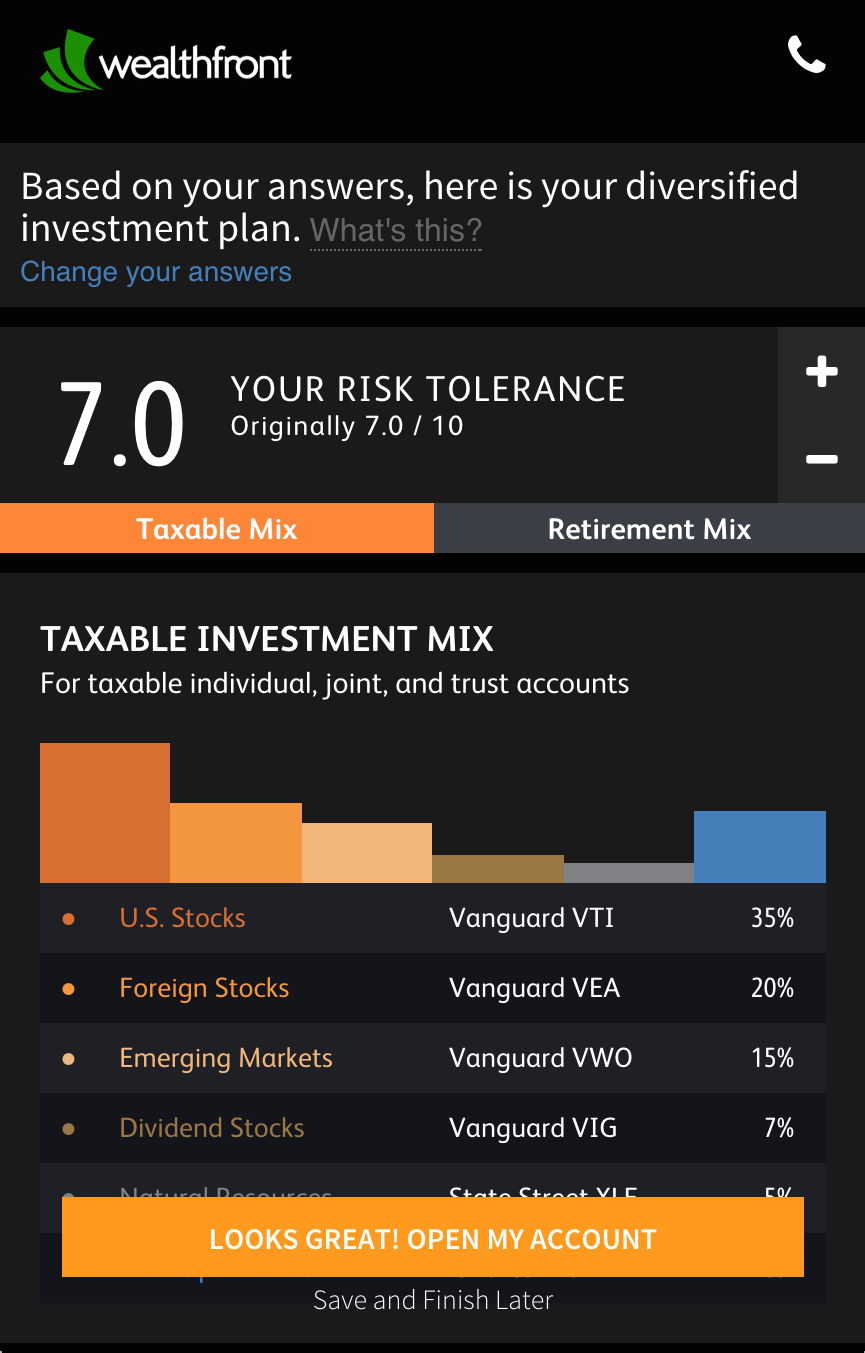
Task: Select the U.S. Stocks bar in chart
Action: pyautogui.click(x=105, y=813)
